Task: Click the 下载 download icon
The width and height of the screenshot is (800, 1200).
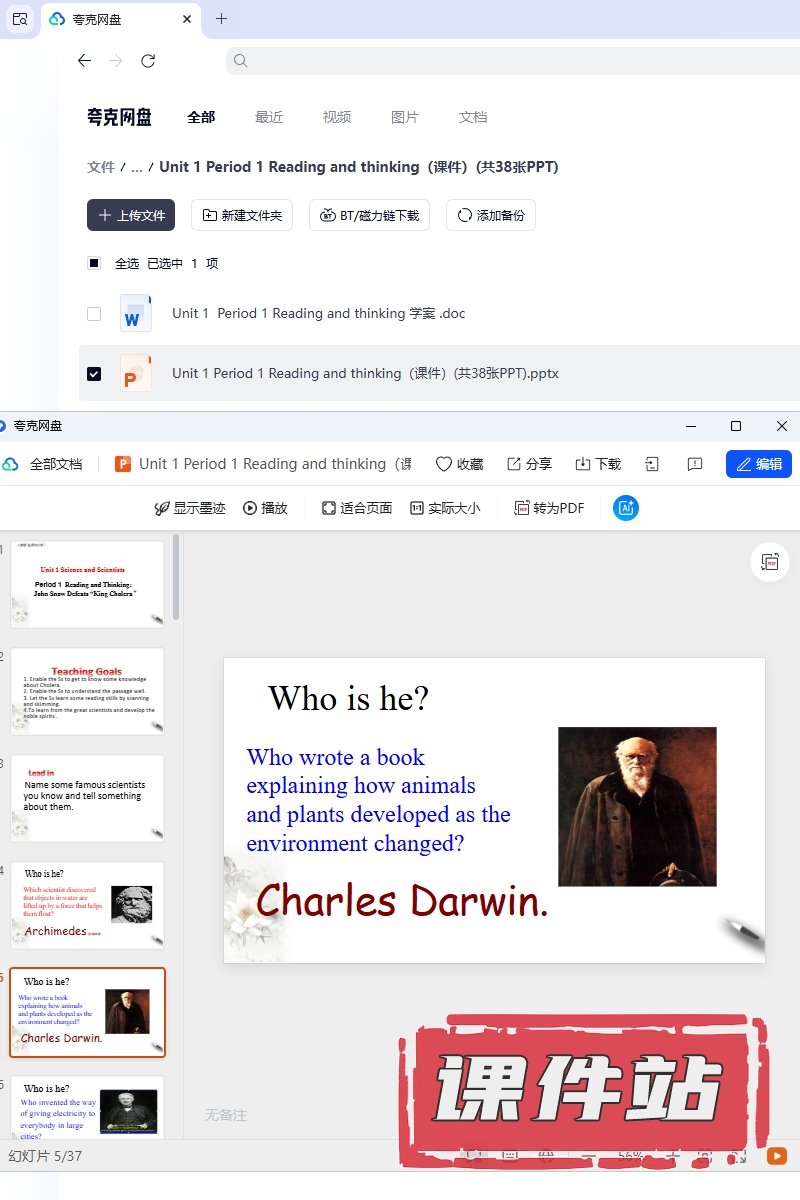Action: click(x=583, y=464)
